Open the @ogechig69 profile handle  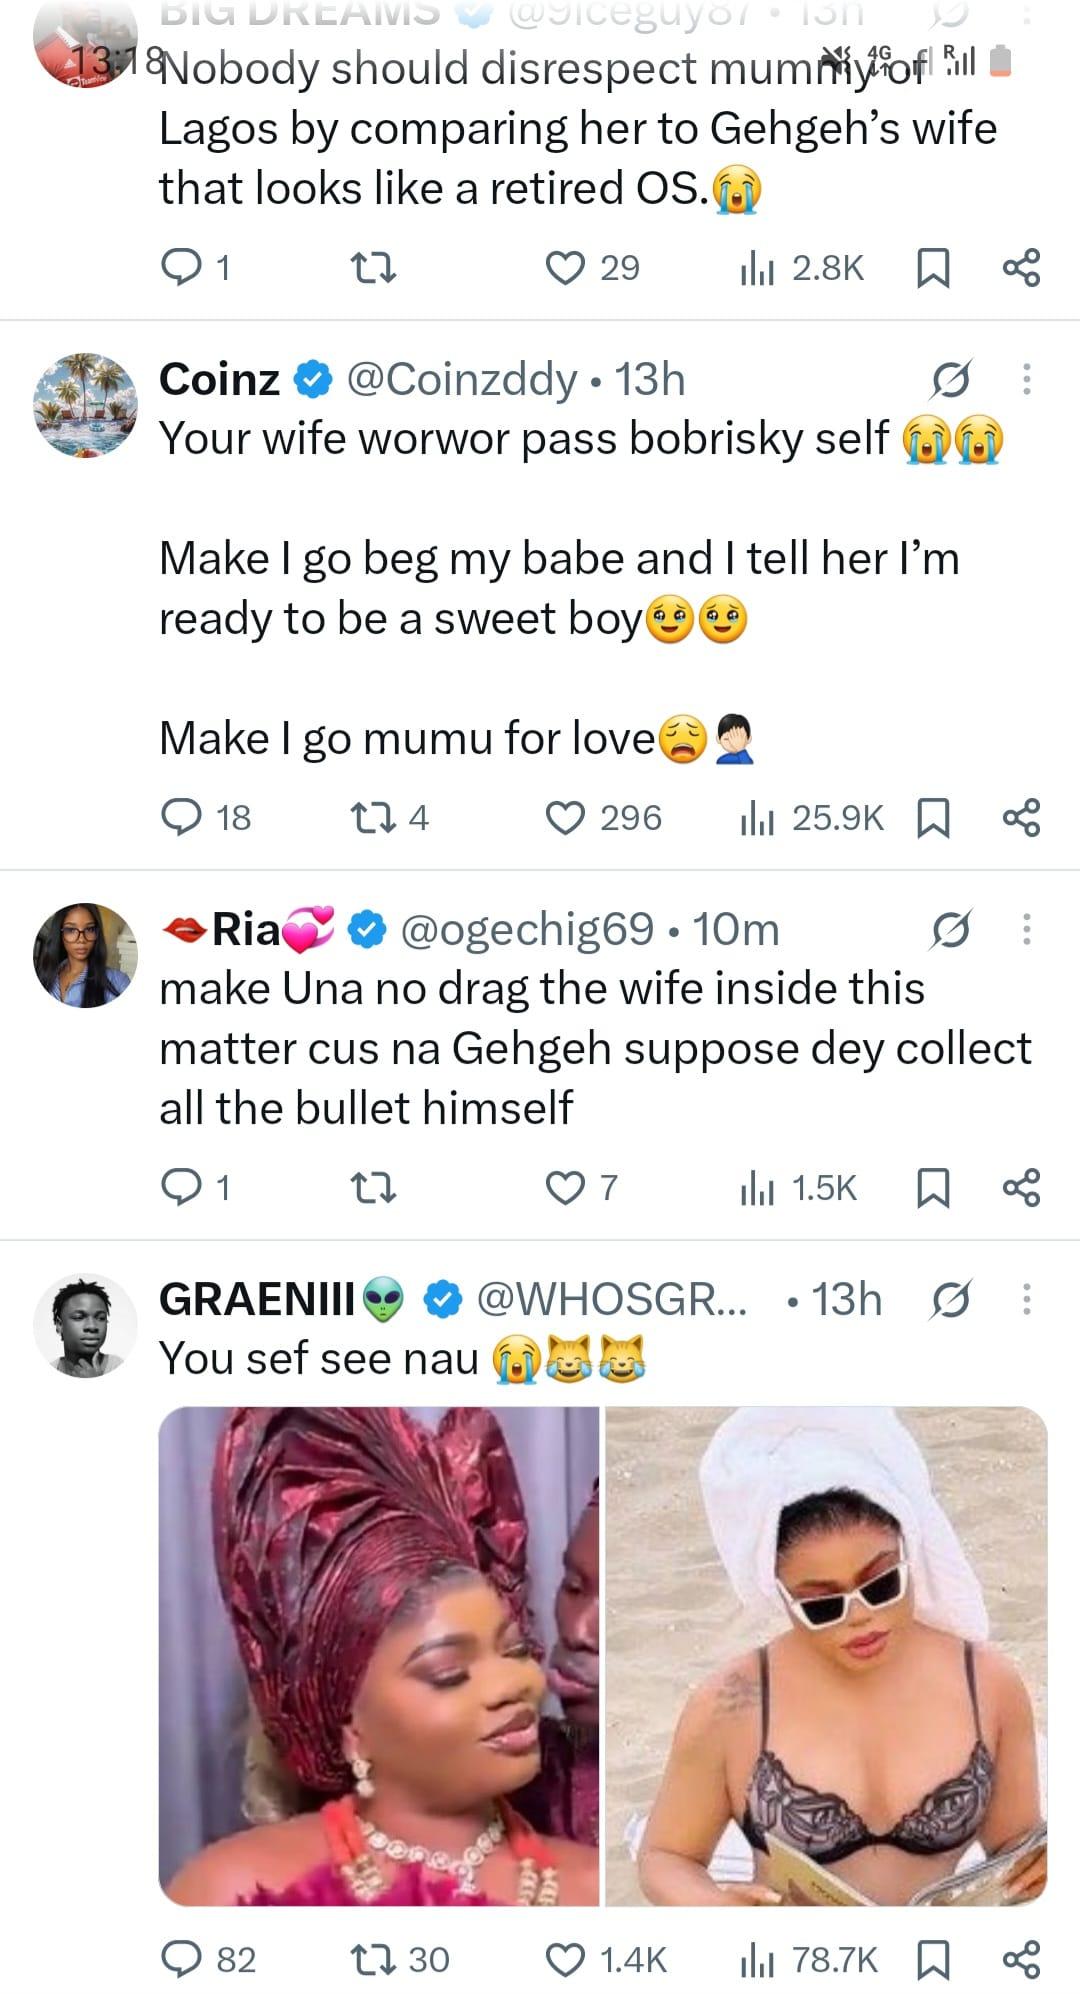[526, 930]
